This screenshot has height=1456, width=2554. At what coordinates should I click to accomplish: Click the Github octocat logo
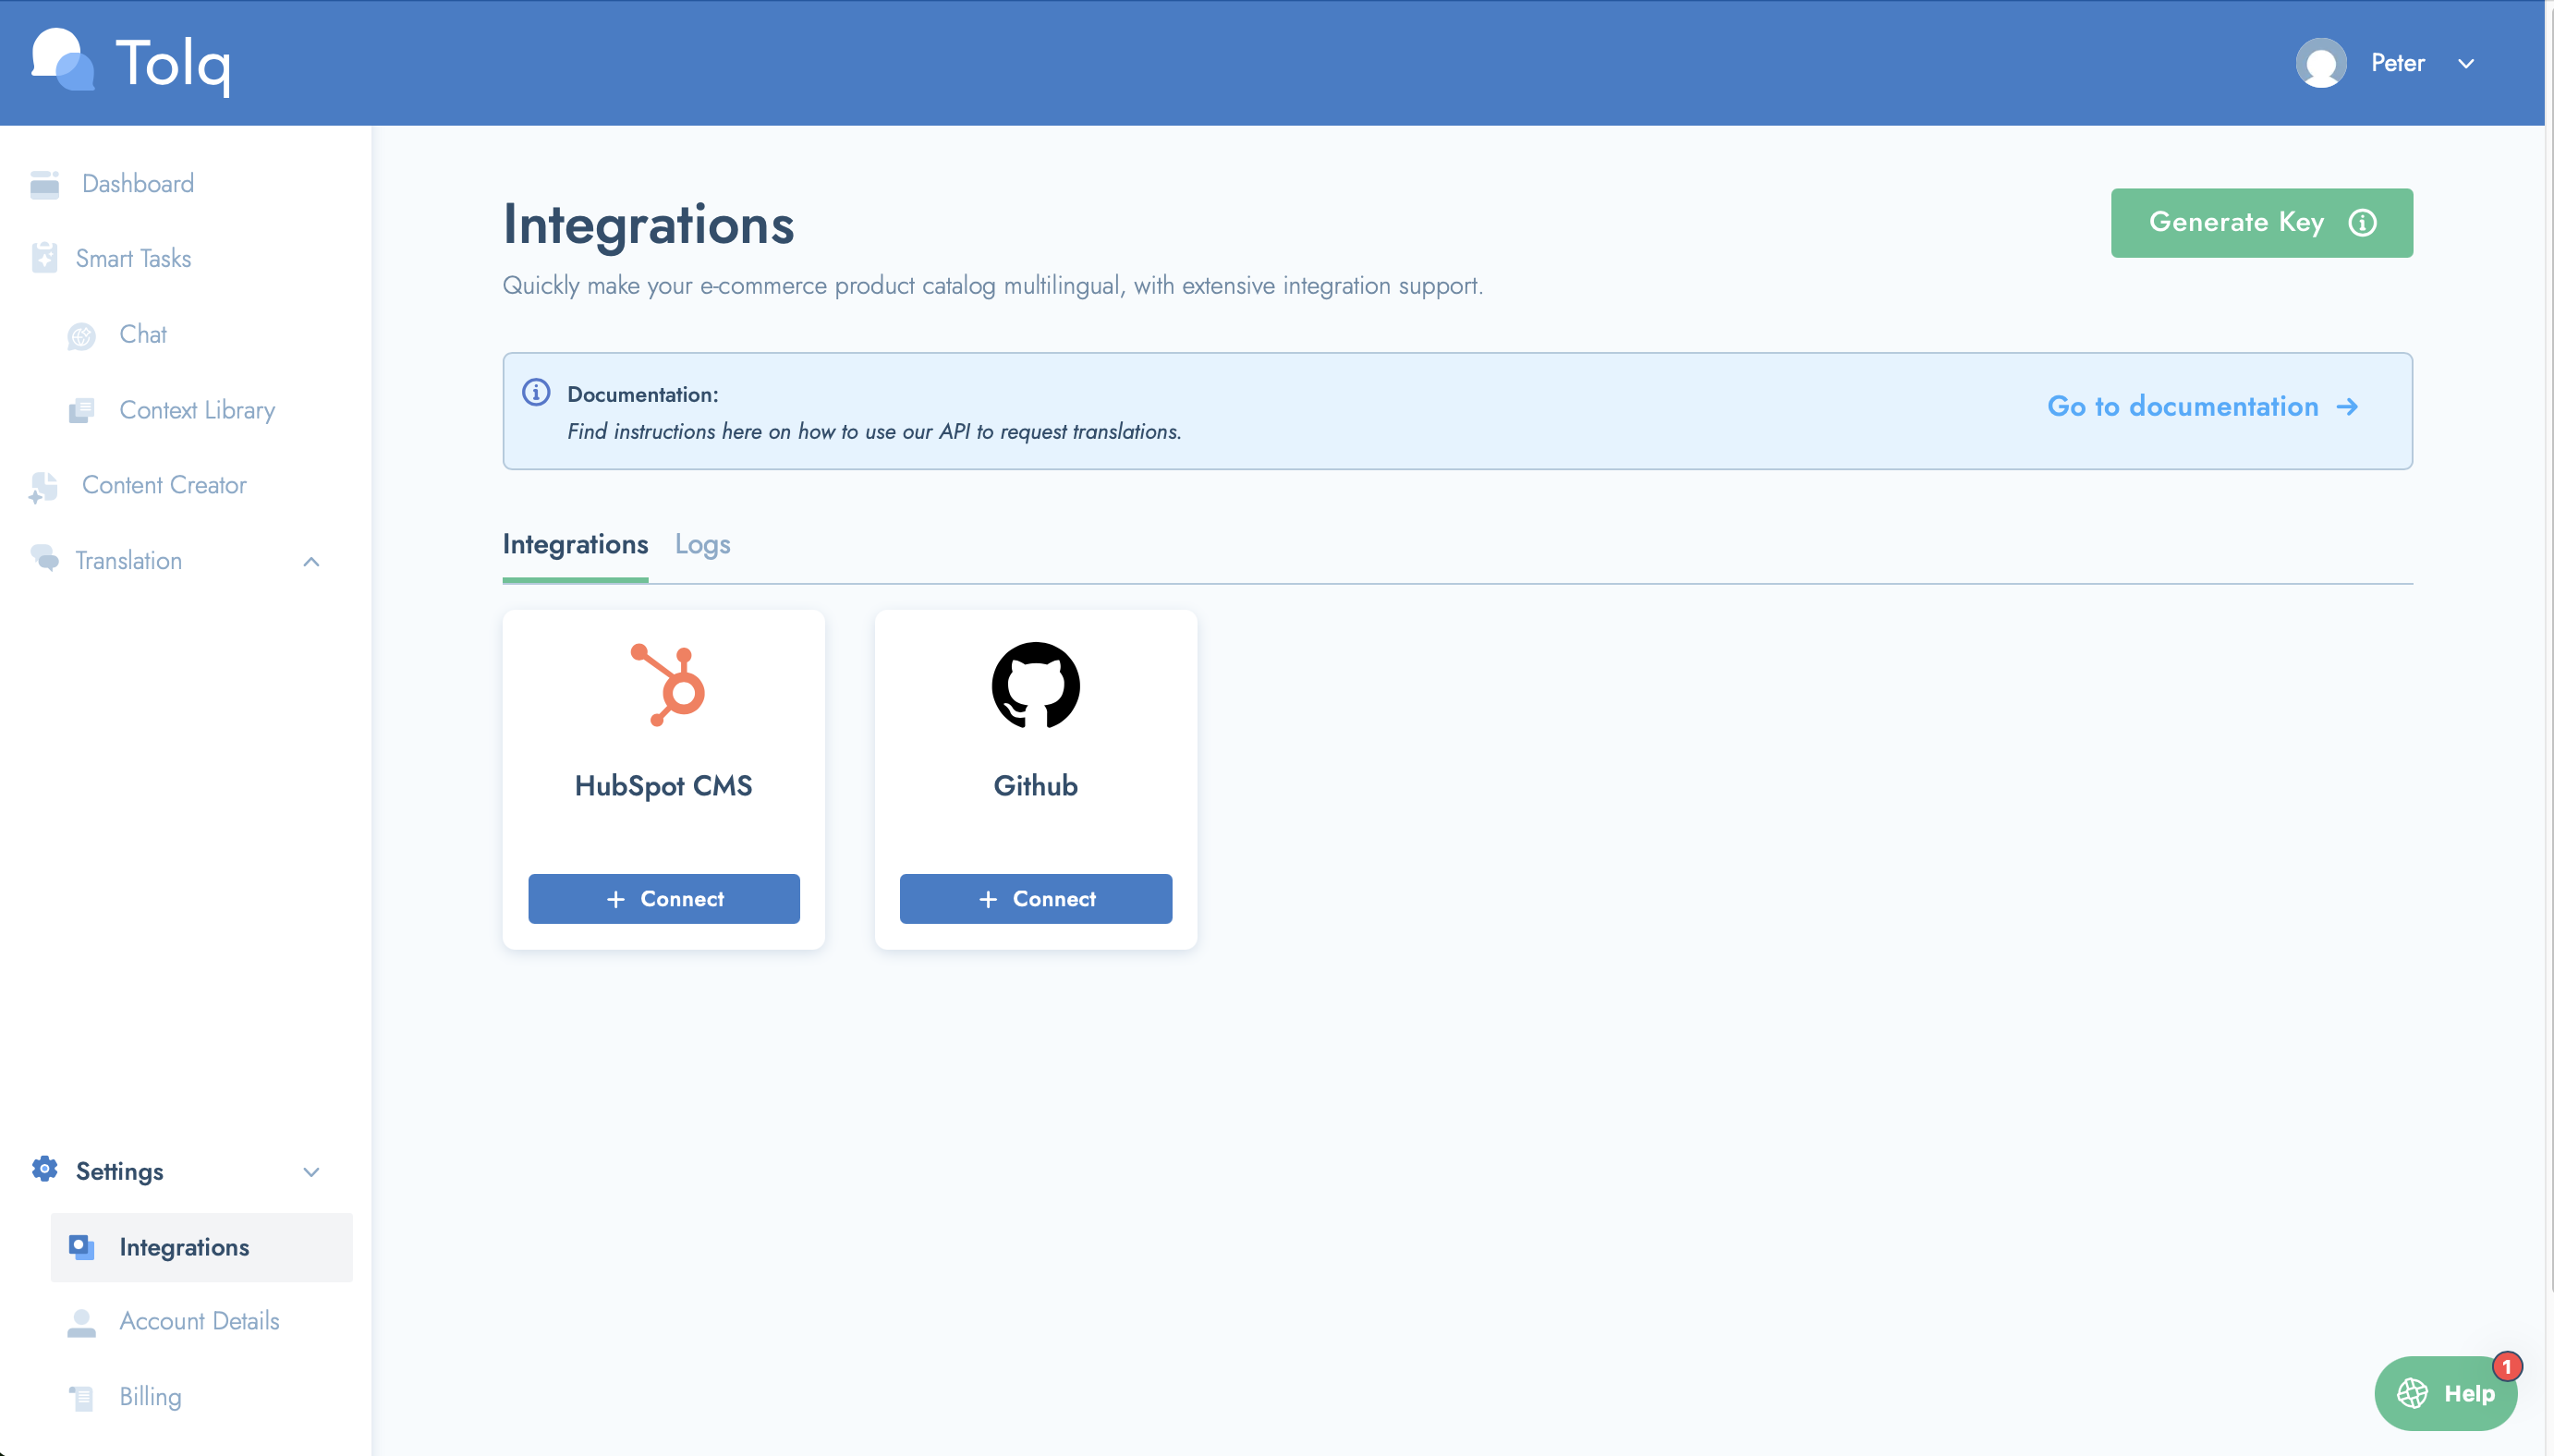pyautogui.click(x=1035, y=685)
